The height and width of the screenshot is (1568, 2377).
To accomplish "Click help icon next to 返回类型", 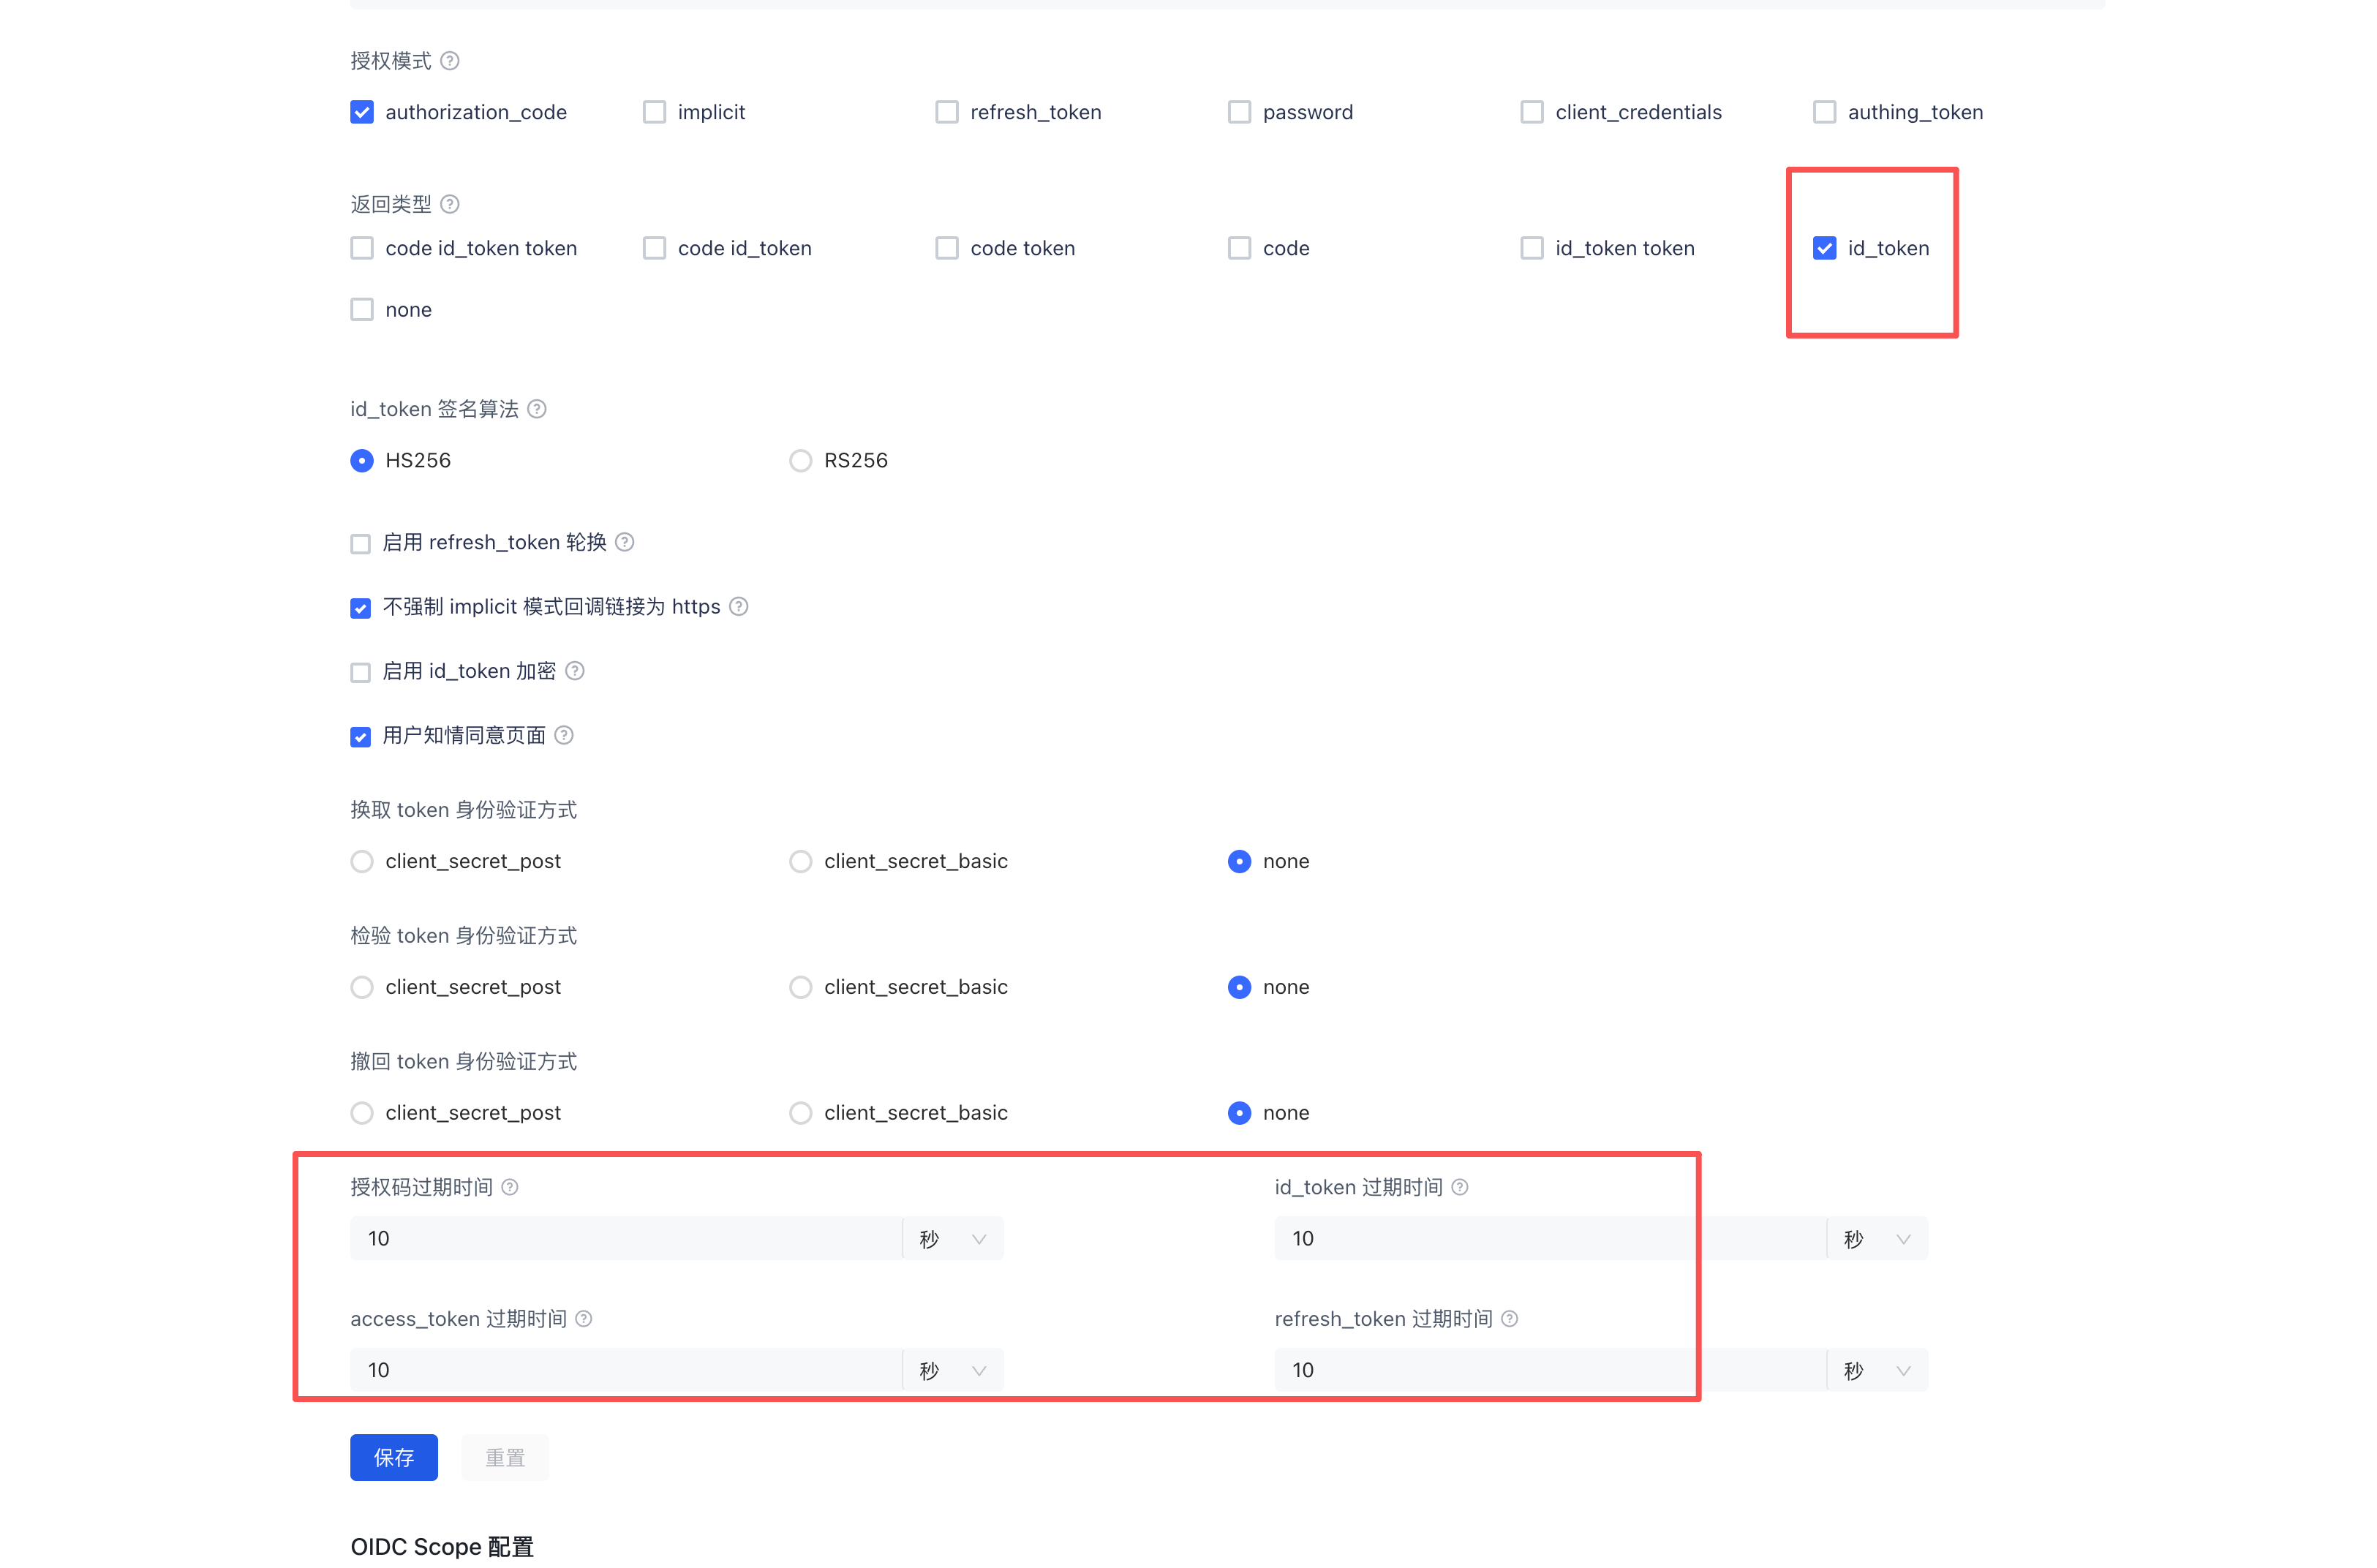I will point(450,204).
